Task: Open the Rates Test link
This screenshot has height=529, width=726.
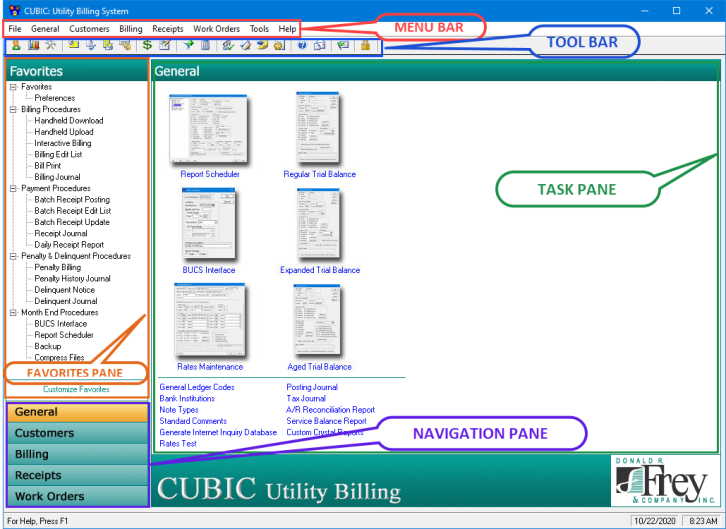Action: point(178,443)
